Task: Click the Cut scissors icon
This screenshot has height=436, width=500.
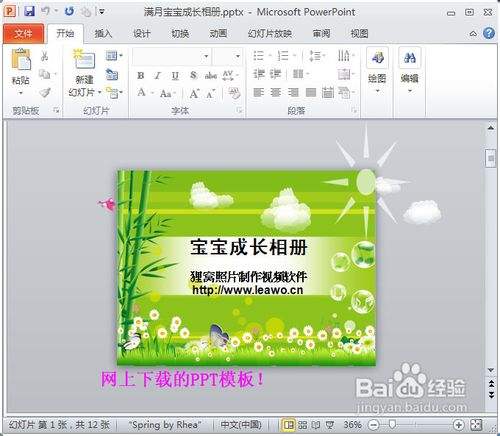Action: [x=44, y=56]
